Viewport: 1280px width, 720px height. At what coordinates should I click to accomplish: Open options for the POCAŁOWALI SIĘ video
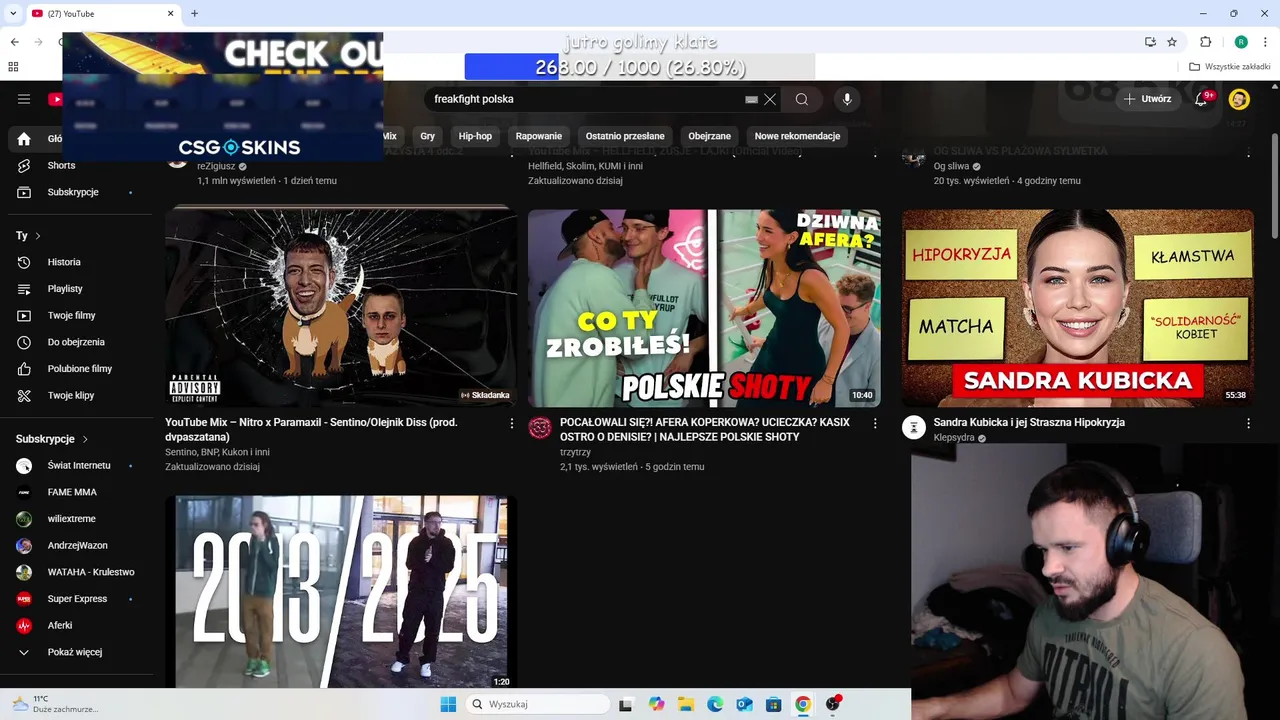(875, 424)
